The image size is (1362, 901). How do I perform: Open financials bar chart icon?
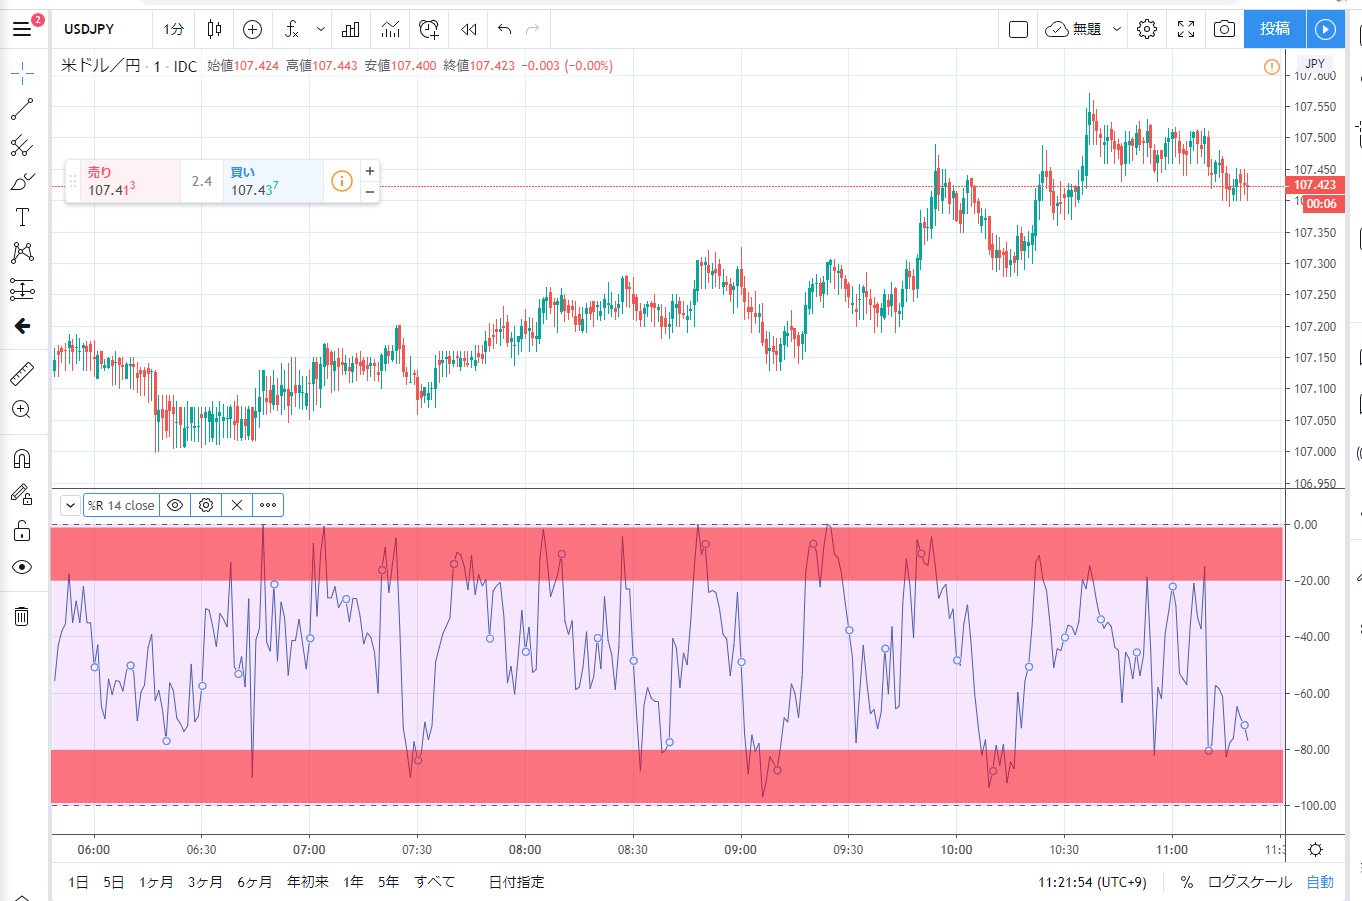point(351,29)
